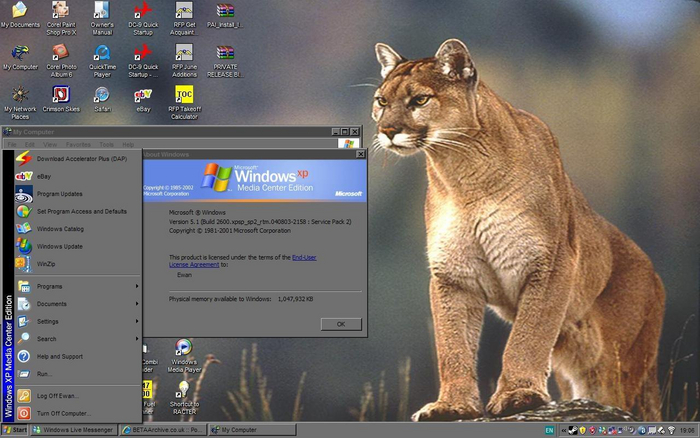Viewport: 700px width, 438px height.
Task: Click Download Accelerator Plus in Start menu
Action: pyautogui.click(x=78, y=159)
